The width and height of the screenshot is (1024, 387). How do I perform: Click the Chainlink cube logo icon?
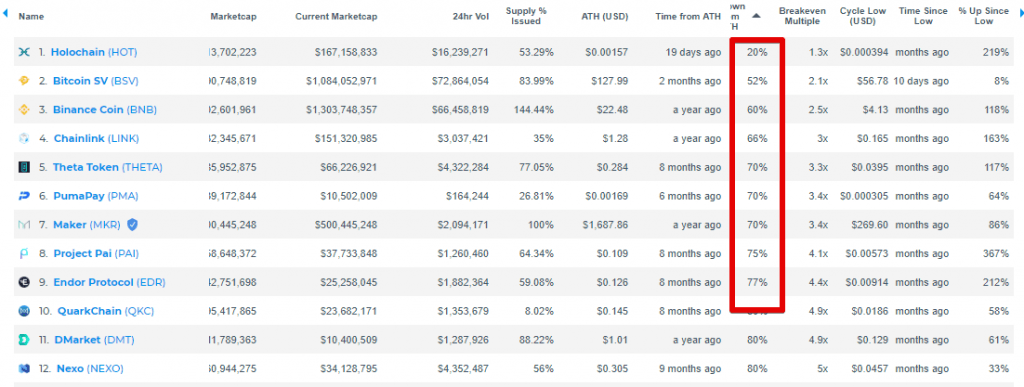coord(24,138)
